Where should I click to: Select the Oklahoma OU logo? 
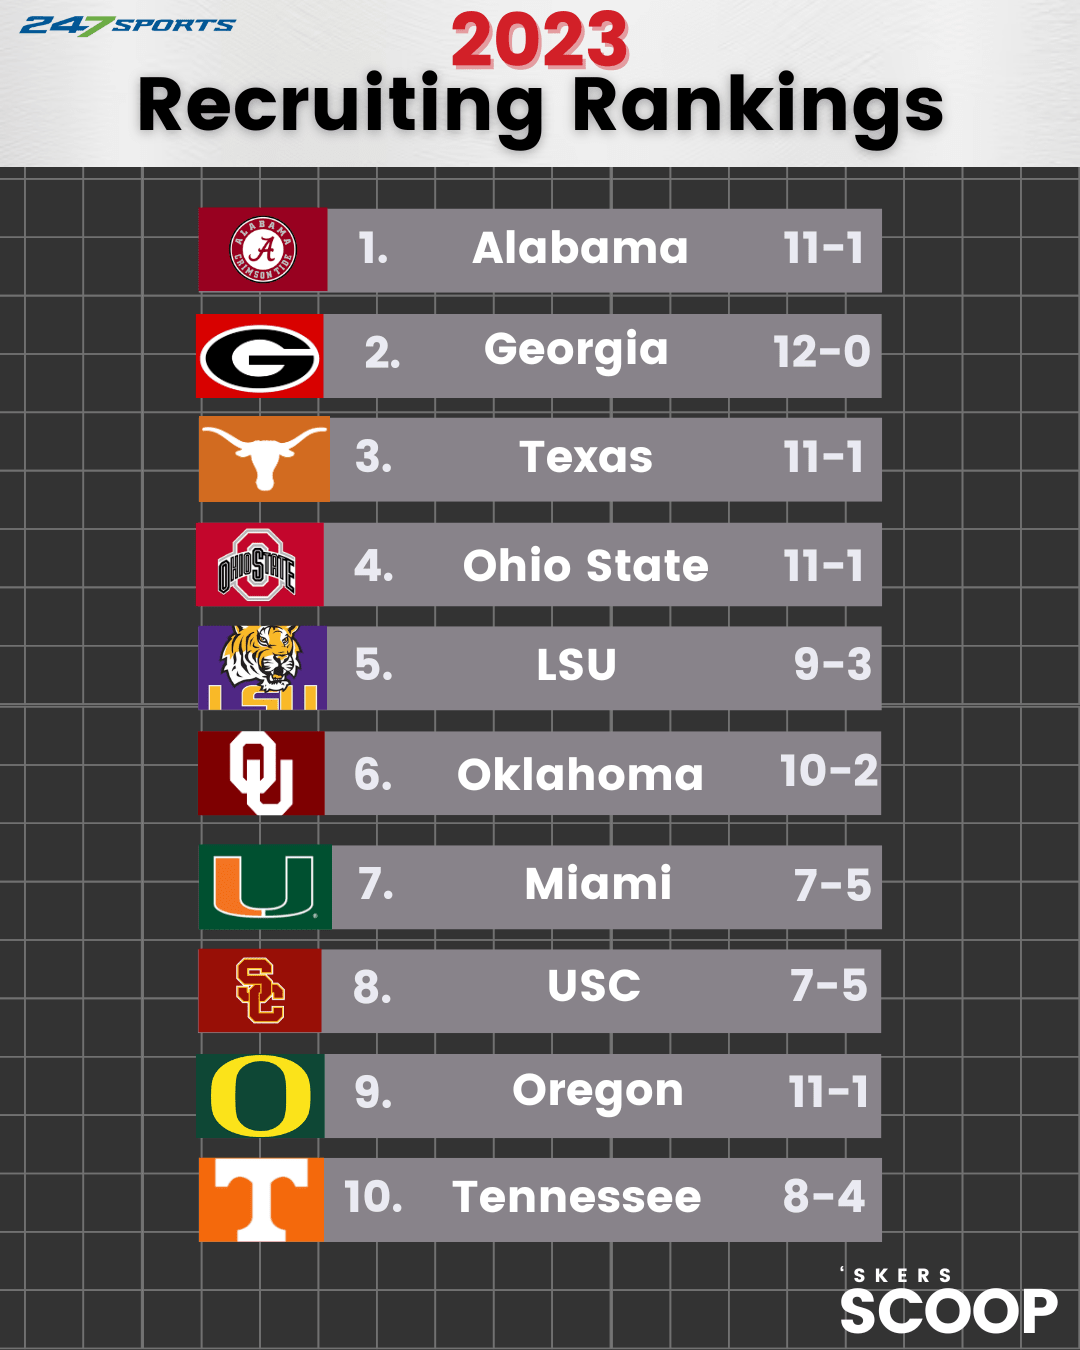[x=261, y=773]
